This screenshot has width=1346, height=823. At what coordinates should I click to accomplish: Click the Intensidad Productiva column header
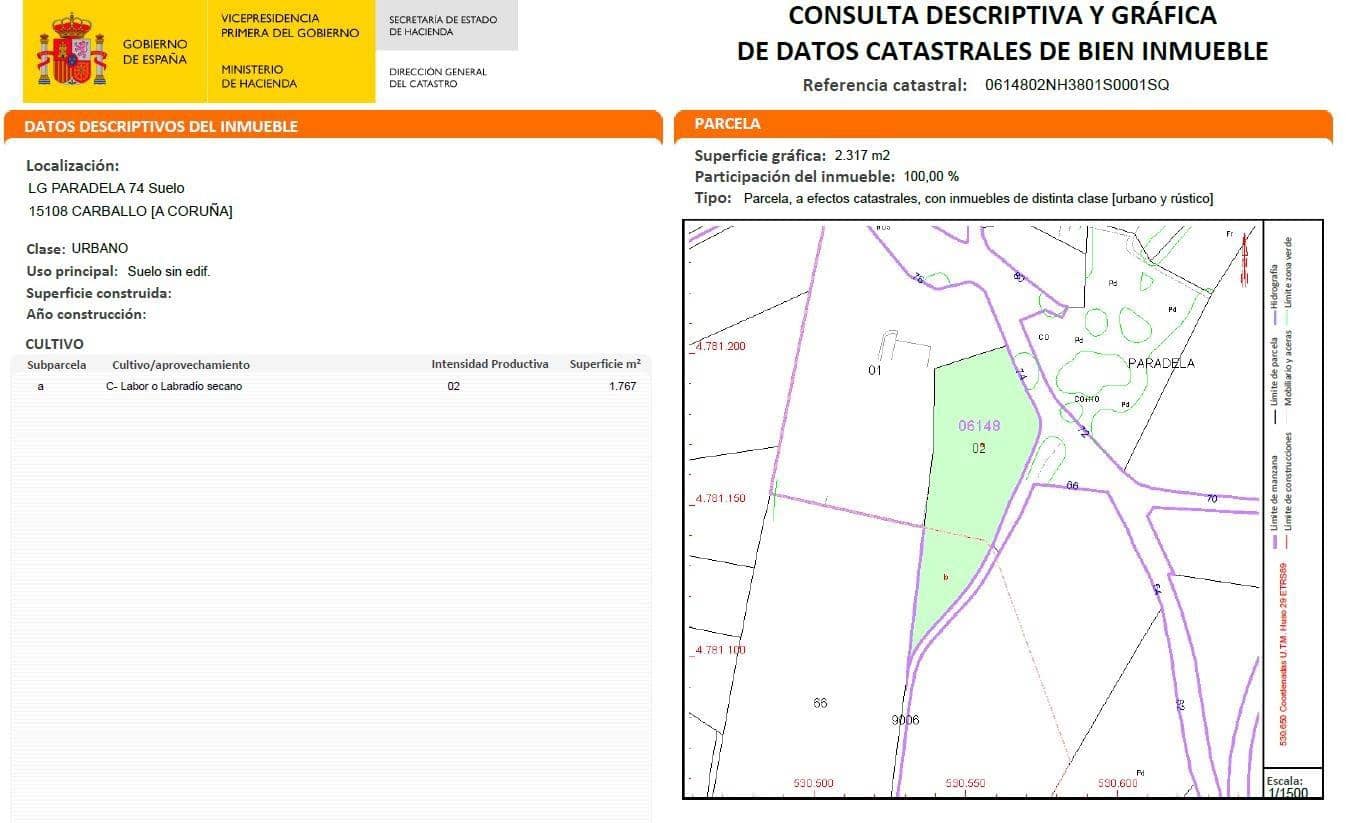(488, 364)
